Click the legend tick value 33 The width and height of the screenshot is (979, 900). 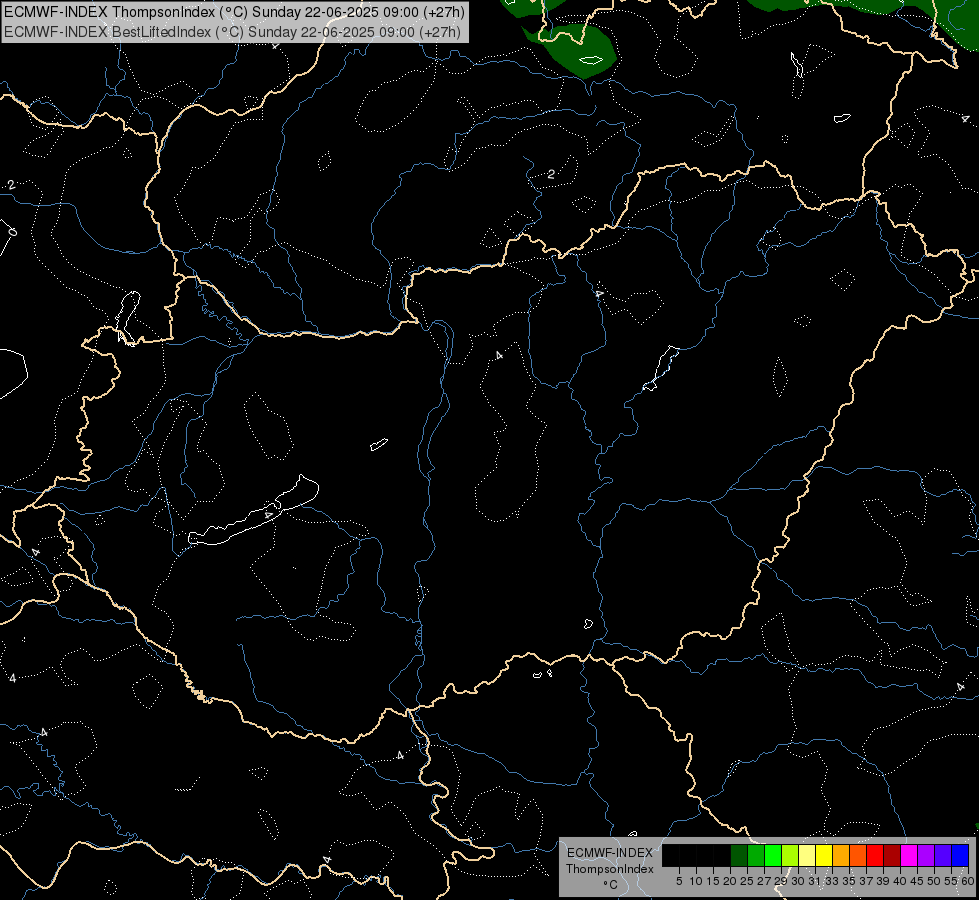tap(832, 881)
